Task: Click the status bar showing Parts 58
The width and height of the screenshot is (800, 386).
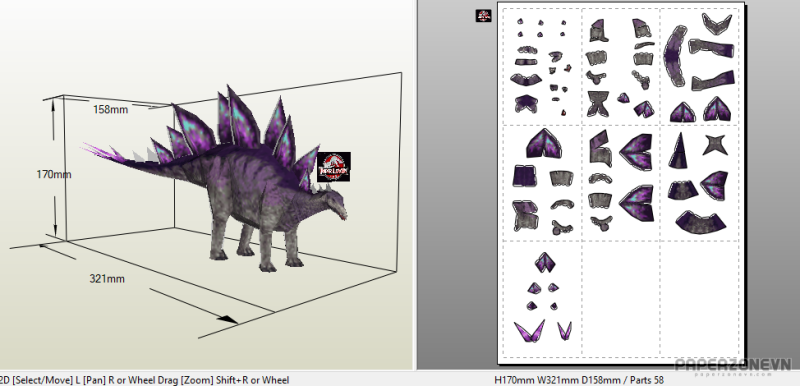Action: (x=579, y=380)
